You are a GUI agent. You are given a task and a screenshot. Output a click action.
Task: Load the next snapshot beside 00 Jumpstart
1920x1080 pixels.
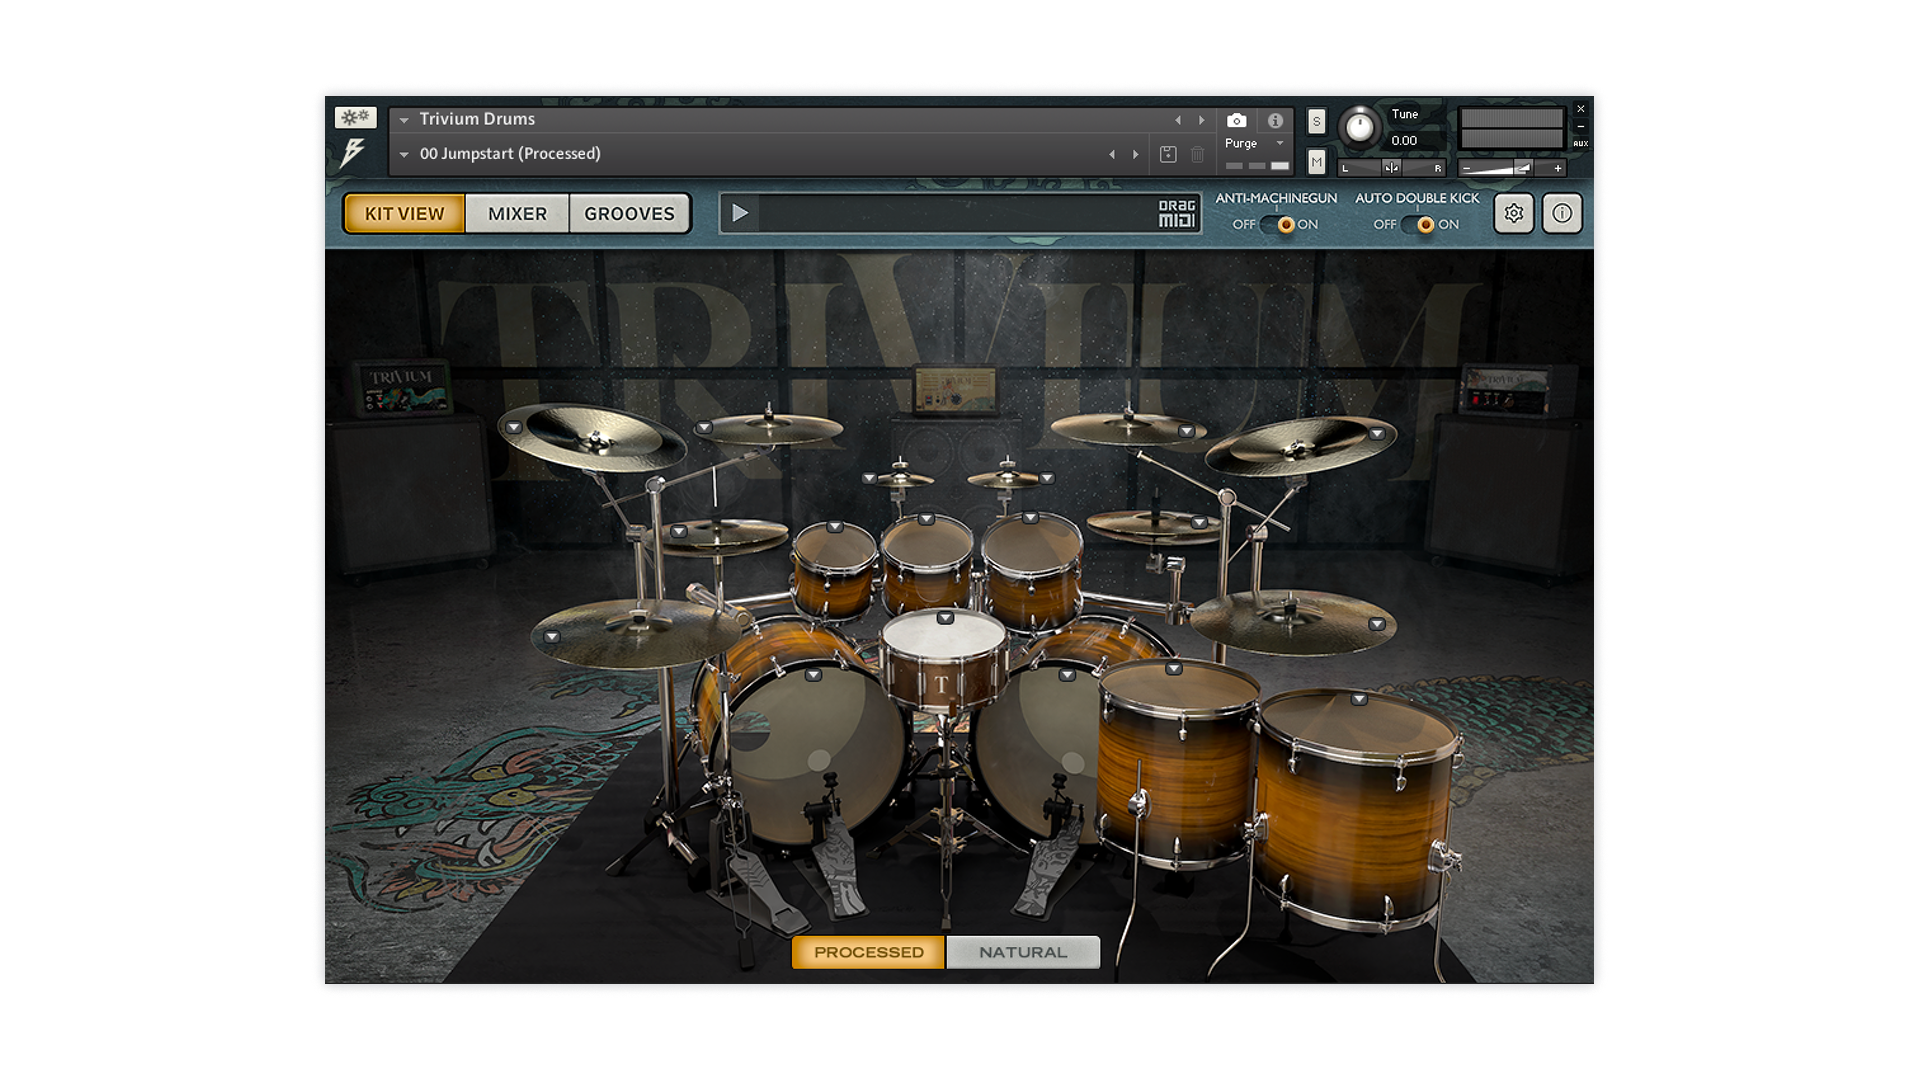[1136, 154]
